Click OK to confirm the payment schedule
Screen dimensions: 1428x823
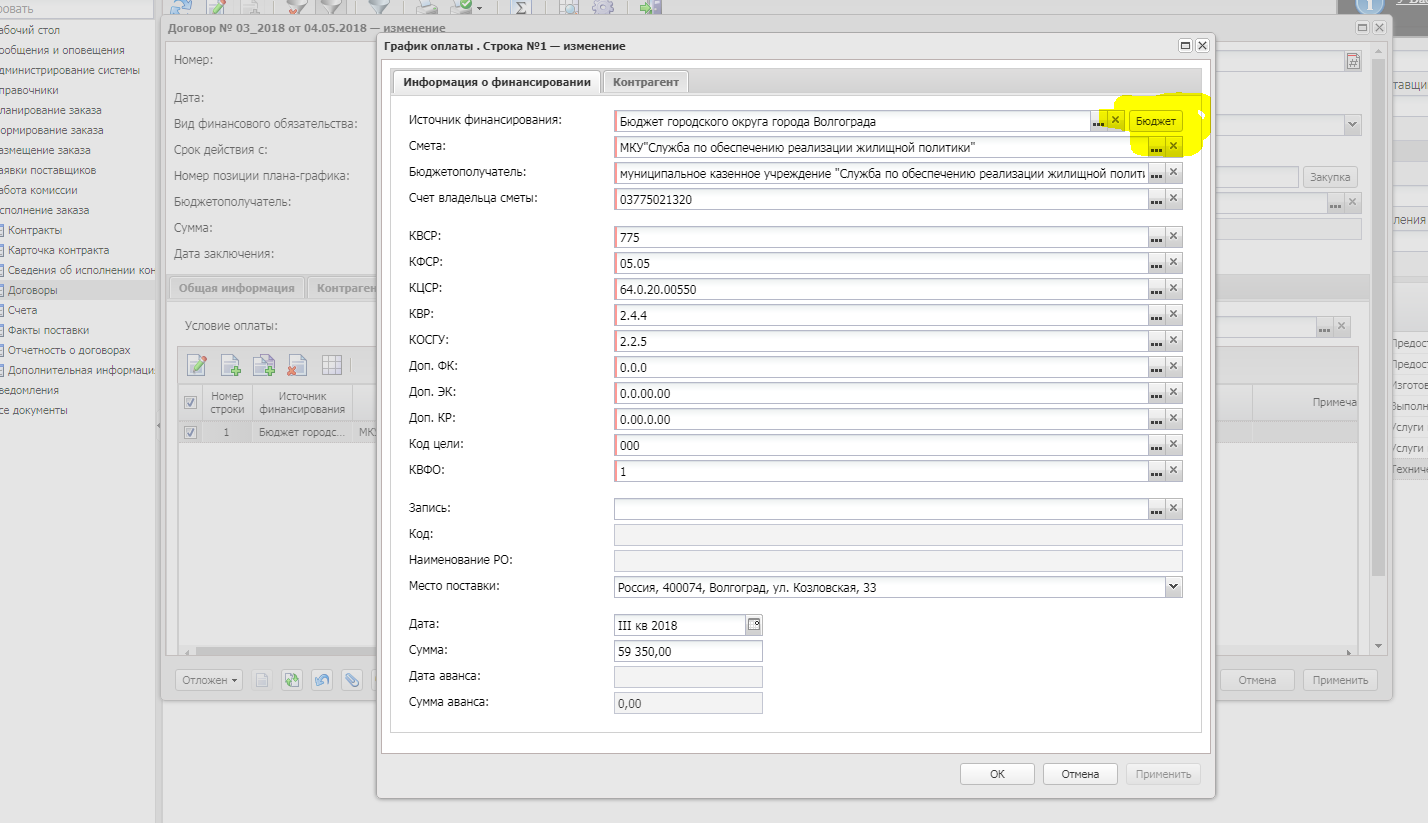coord(997,774)
